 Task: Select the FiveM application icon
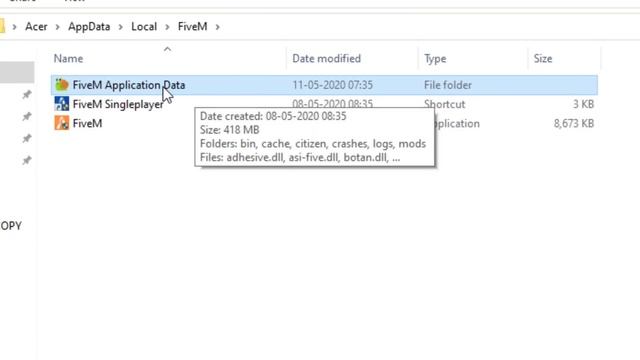62,123
